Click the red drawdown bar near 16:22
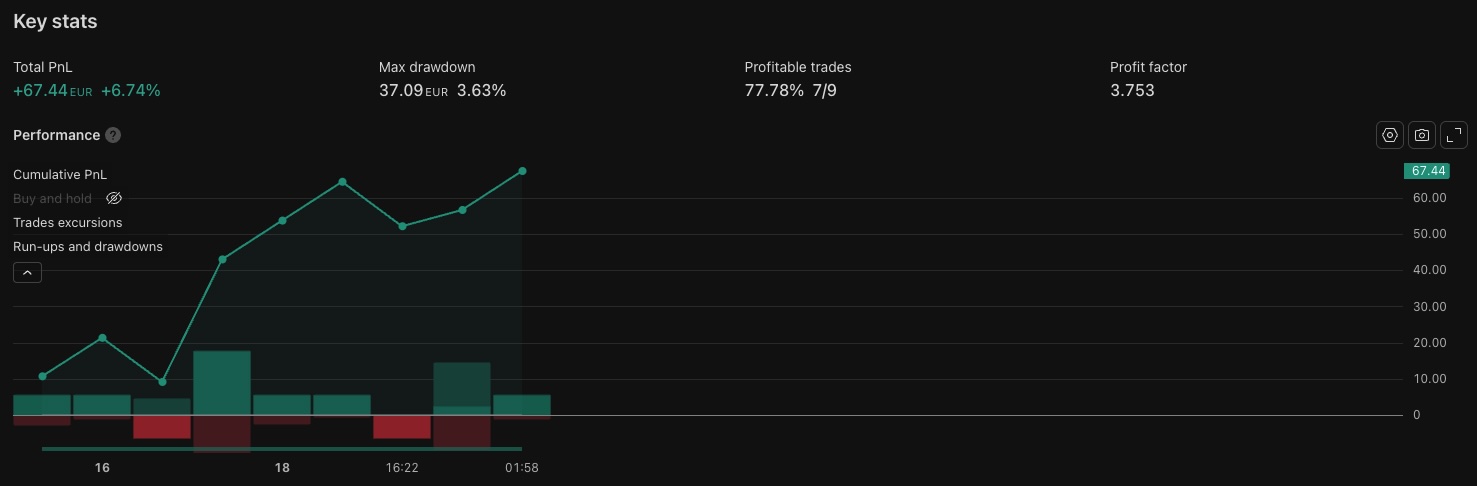 [x=402, y=426]
